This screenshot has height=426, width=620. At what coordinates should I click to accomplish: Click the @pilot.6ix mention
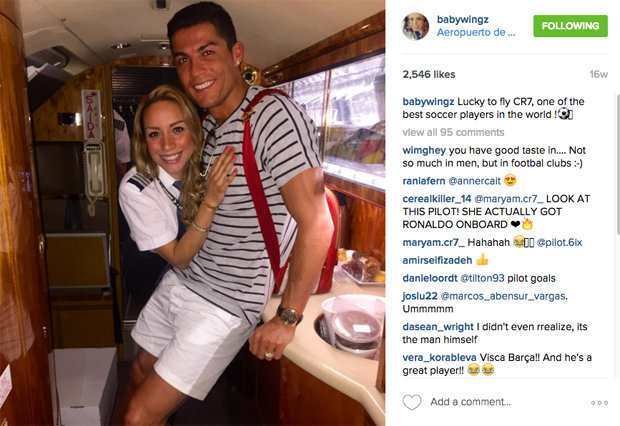tap(559, 242)
